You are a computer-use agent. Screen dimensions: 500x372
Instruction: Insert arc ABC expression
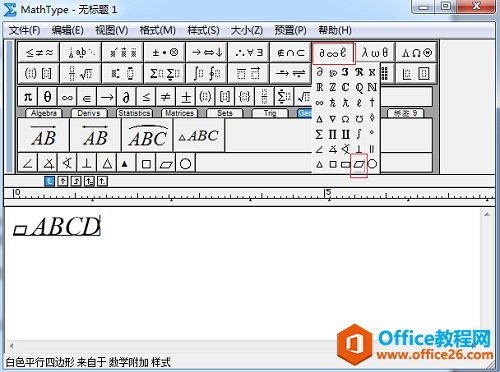coord(148,135)
